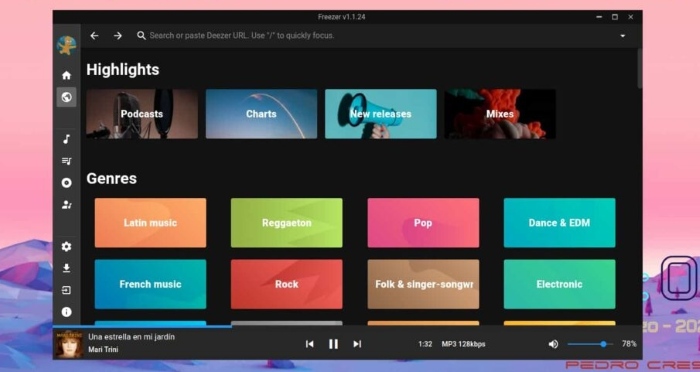This screenshot has width=700, height=372.
Task: Click song title Una estrella en mi jardín
Action: 131,337
